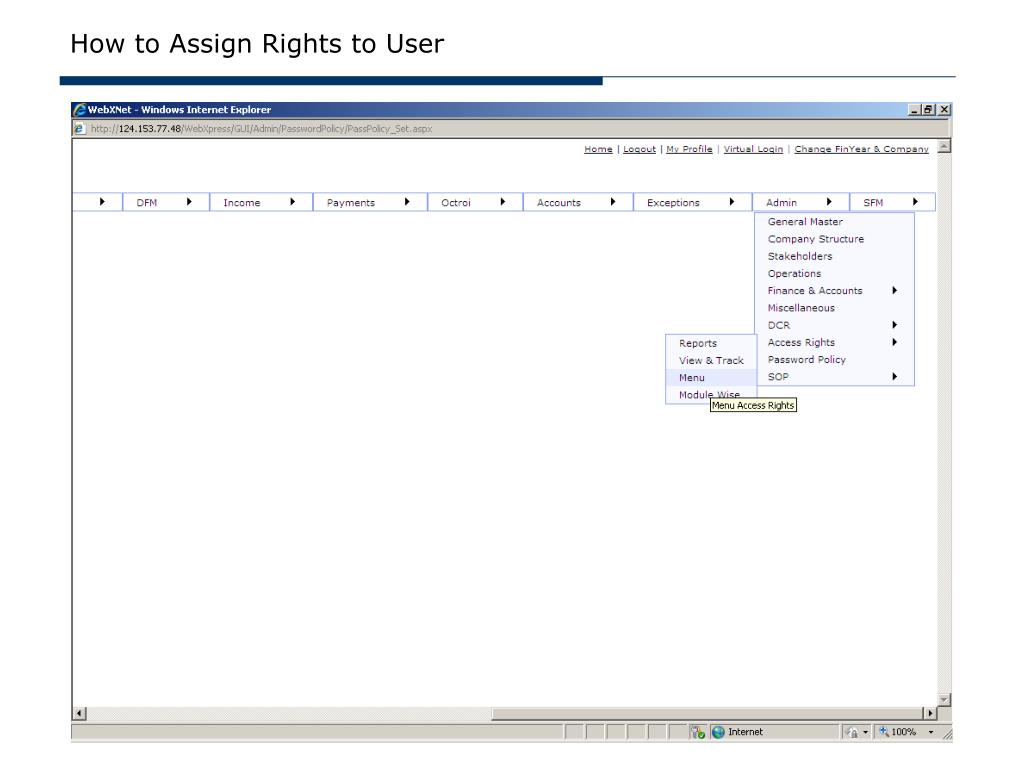Select View & Track in submenu

[x=711, y=361]
